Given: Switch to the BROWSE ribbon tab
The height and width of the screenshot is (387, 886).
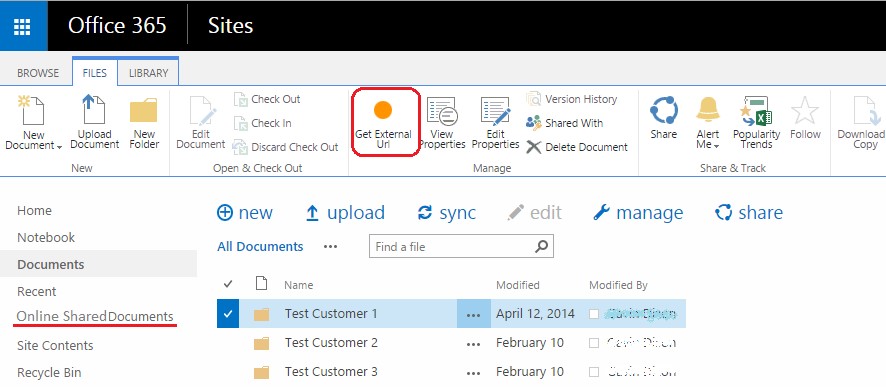Looking at the screenshot, I should 38,73.
